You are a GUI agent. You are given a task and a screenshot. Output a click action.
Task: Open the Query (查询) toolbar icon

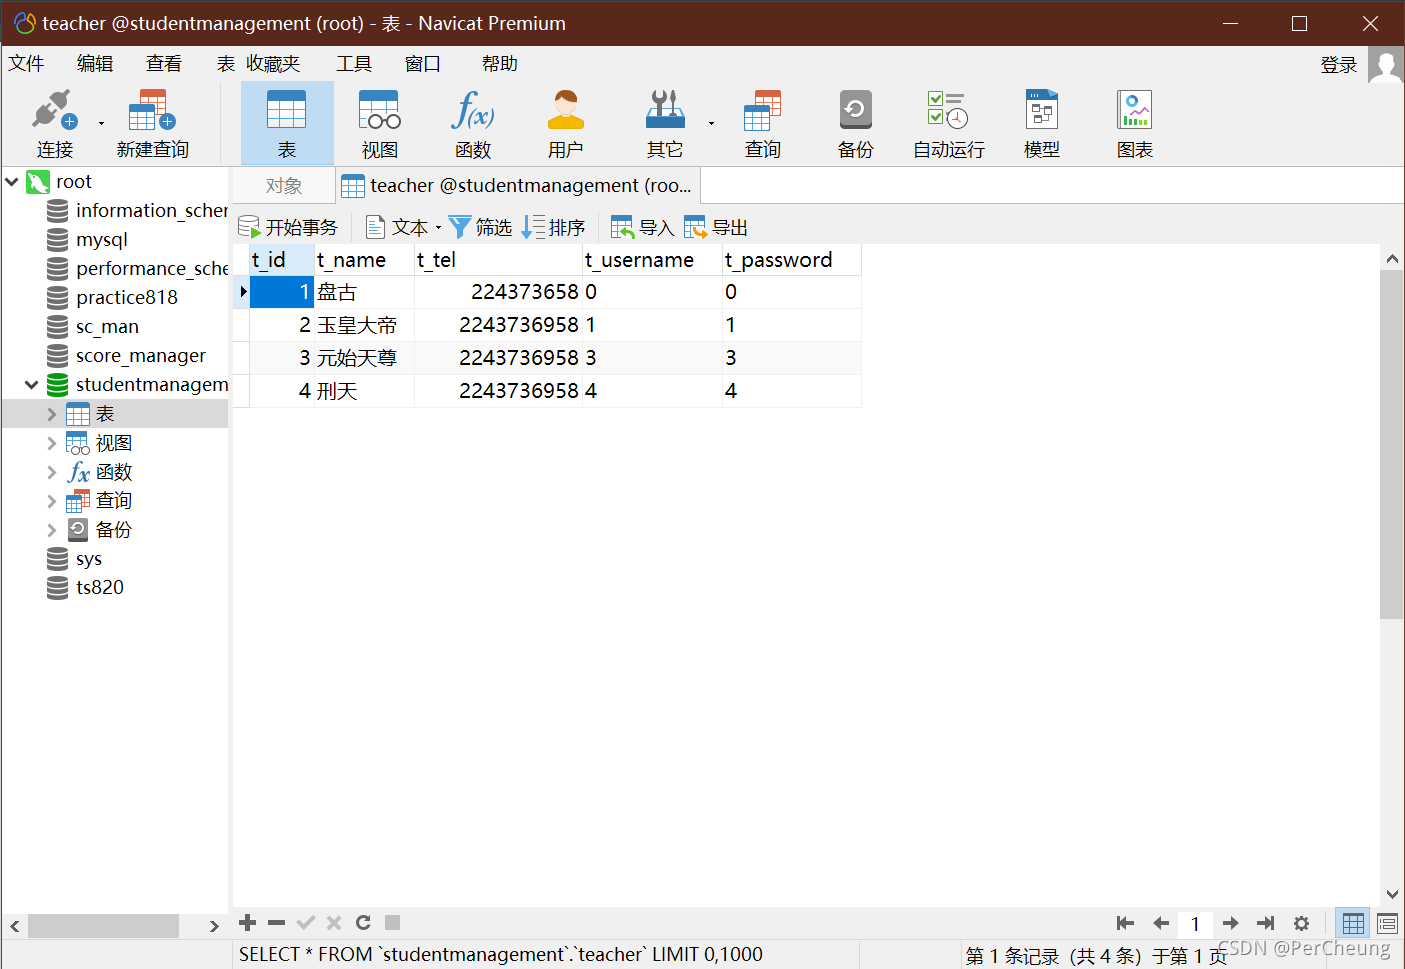[x=762, y=124]
